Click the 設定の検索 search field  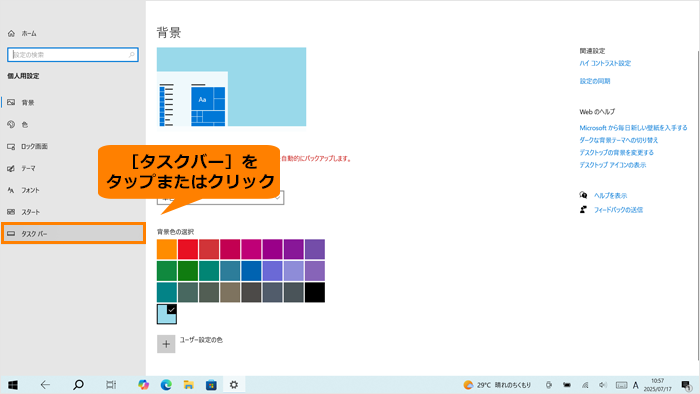click(73, 55)
